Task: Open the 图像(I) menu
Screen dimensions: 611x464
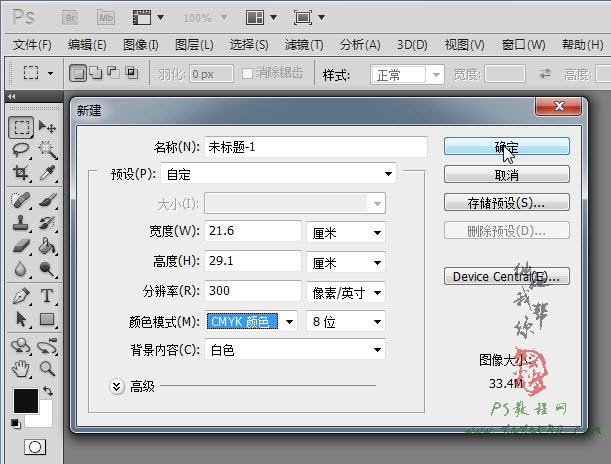Action: [141, 45]
